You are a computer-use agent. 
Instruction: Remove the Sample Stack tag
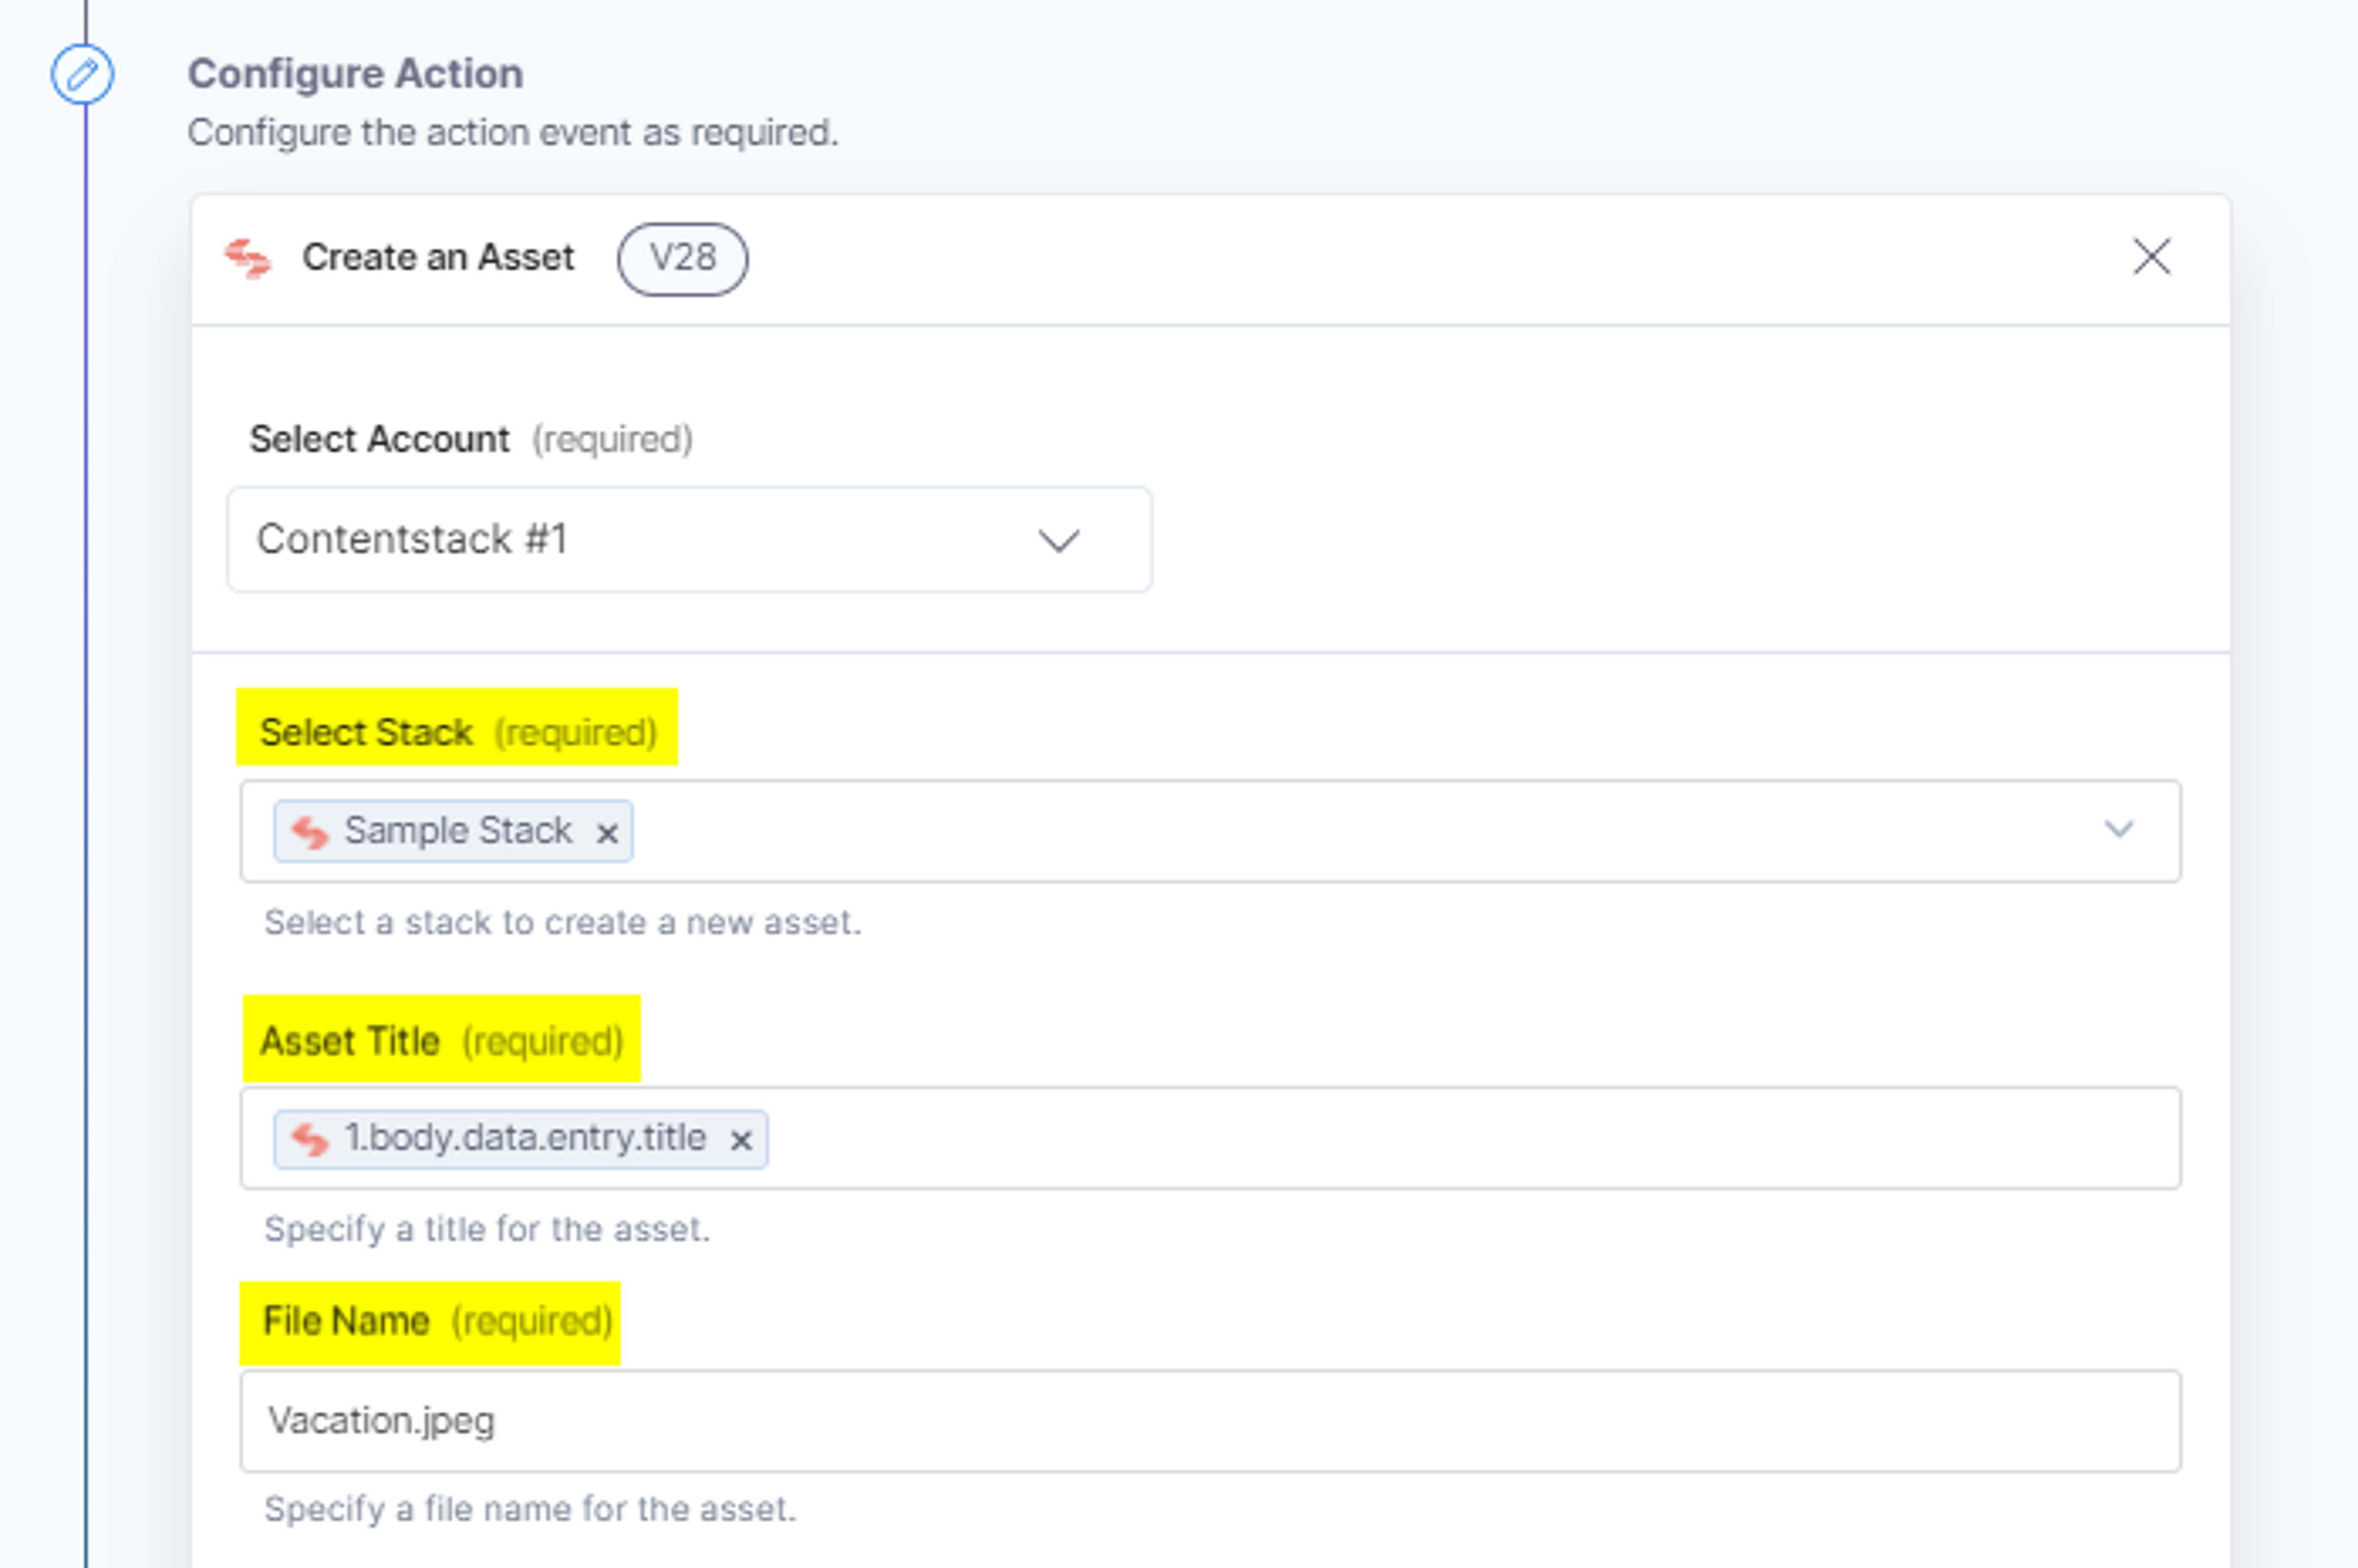607,833
